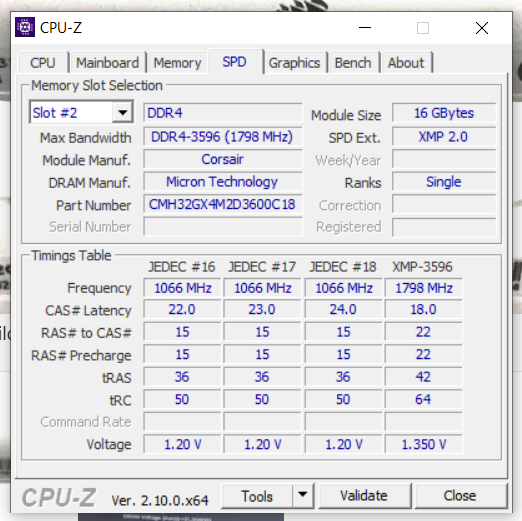Click CAS# Latency 18.0 XMP cell
522x521 pixels.
[423, 310]
